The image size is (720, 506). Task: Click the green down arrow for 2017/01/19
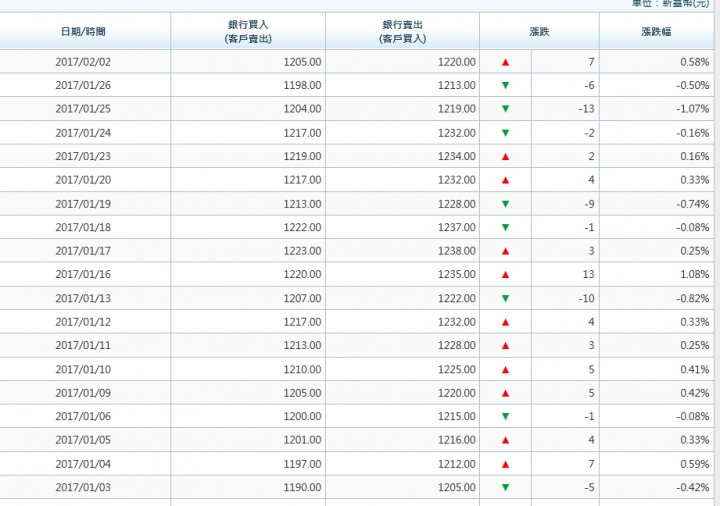[x=506, y=204]
